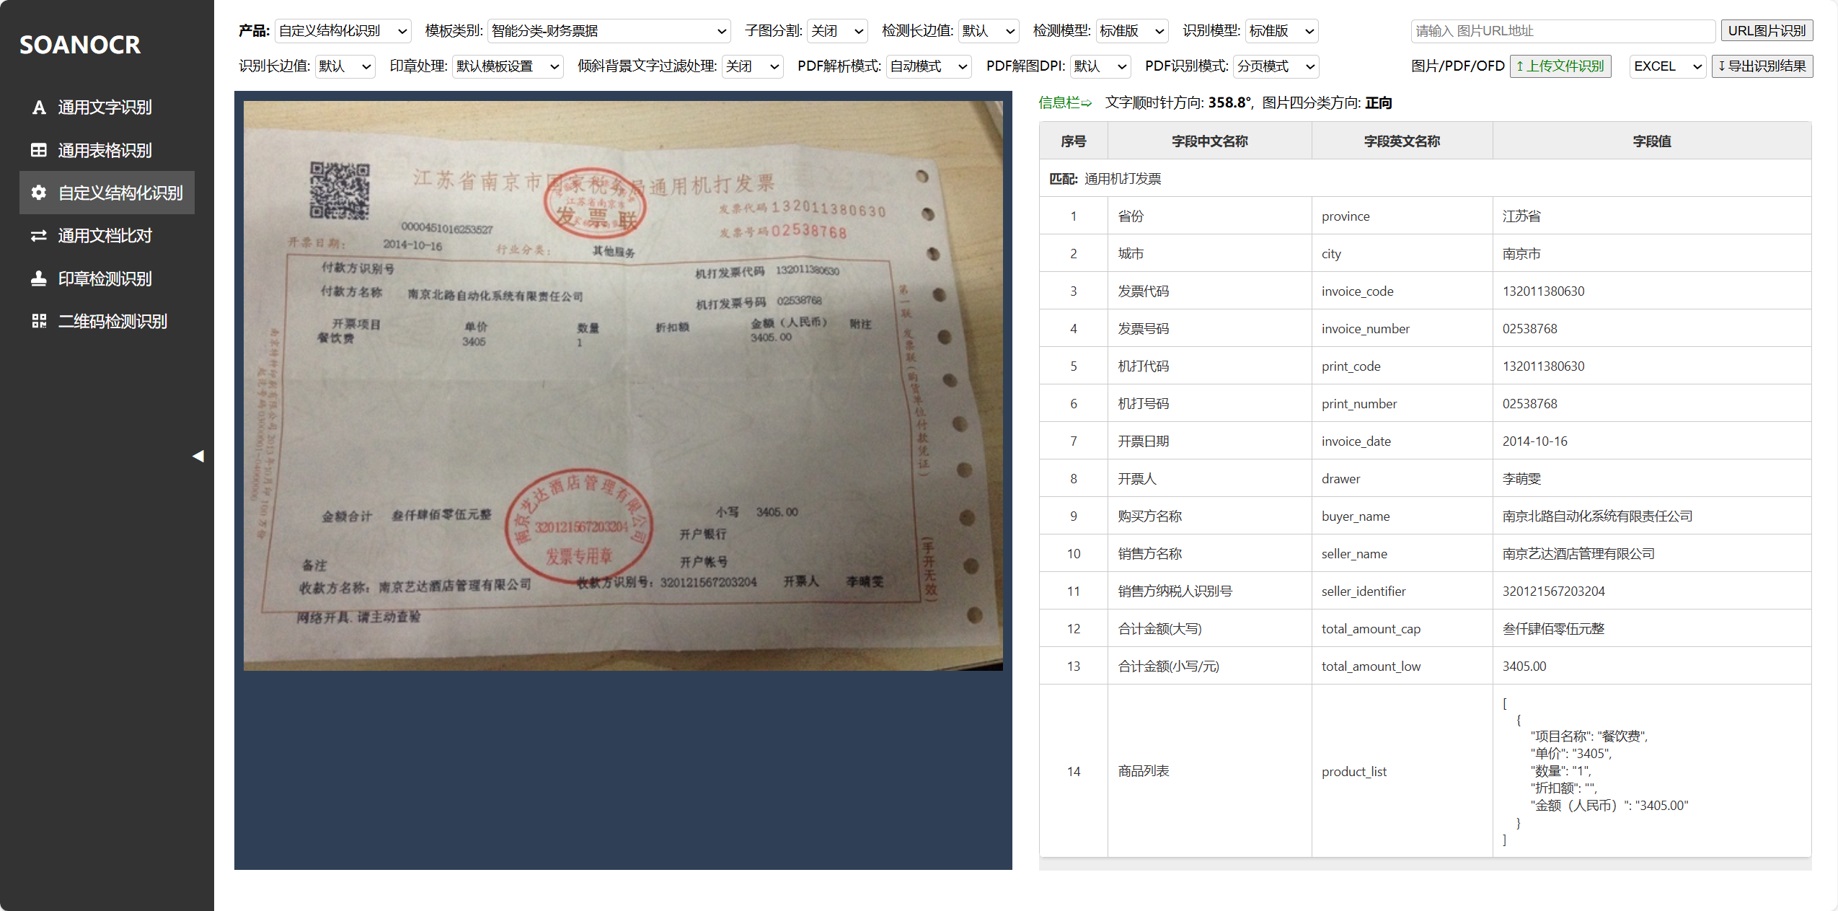
Task: Open 印章检测识别 menu item
Action: (x=107, y=279)
